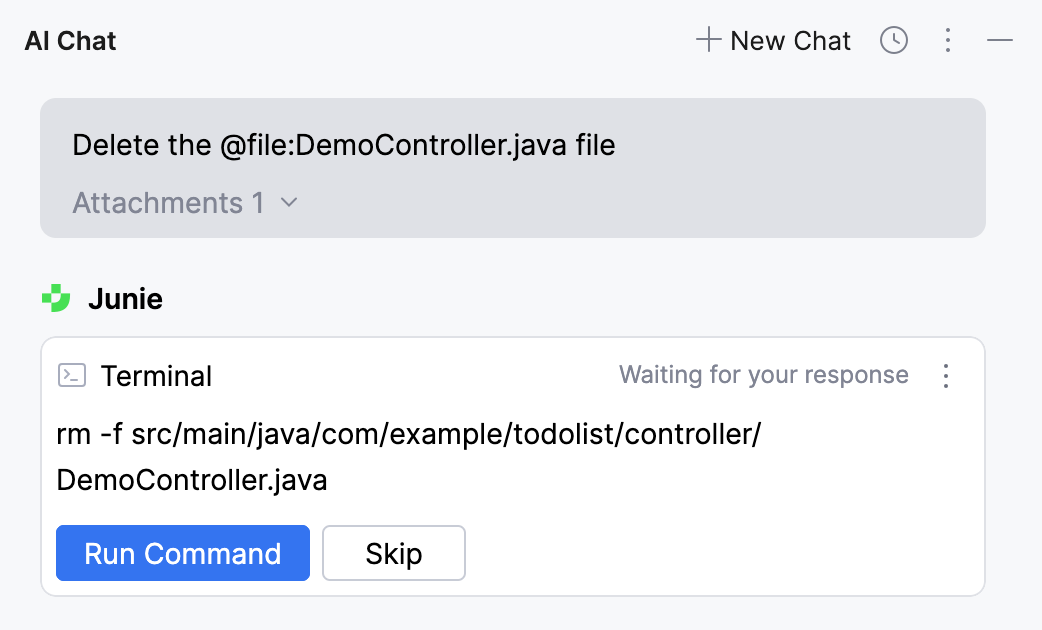This screenshot has height=630, width=1042.
Task: Click the Attachments 1 label
Action: click(x=168, y=203)
